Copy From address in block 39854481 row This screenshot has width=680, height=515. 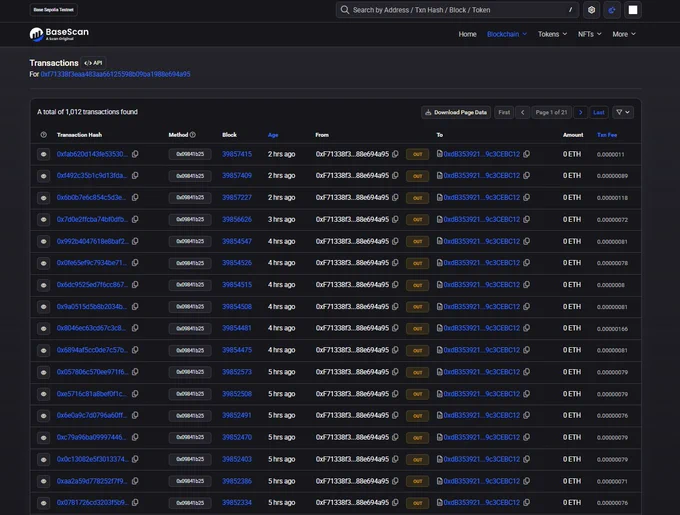click(x=395, y=328)
